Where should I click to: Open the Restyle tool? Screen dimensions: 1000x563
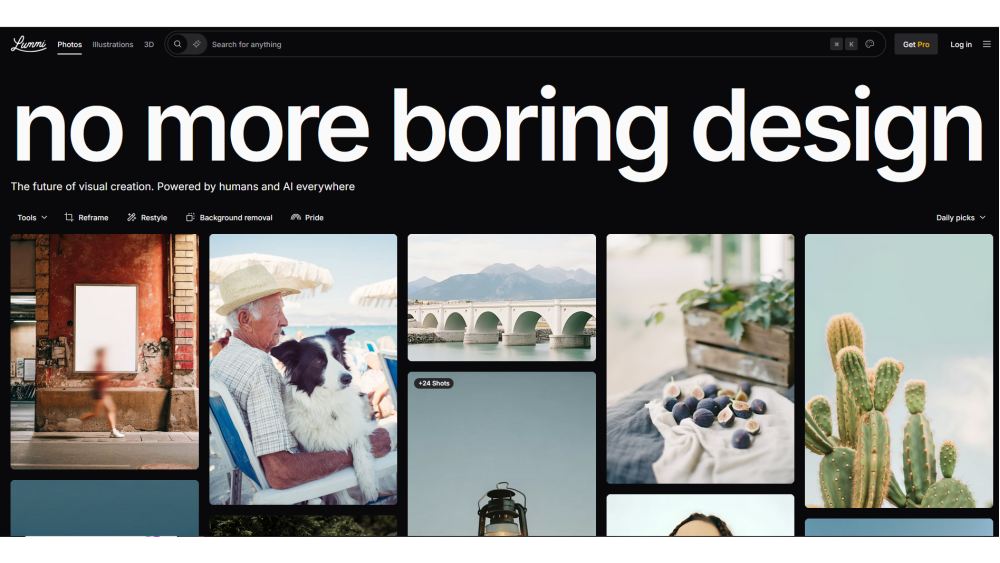(x=147, y=217)
